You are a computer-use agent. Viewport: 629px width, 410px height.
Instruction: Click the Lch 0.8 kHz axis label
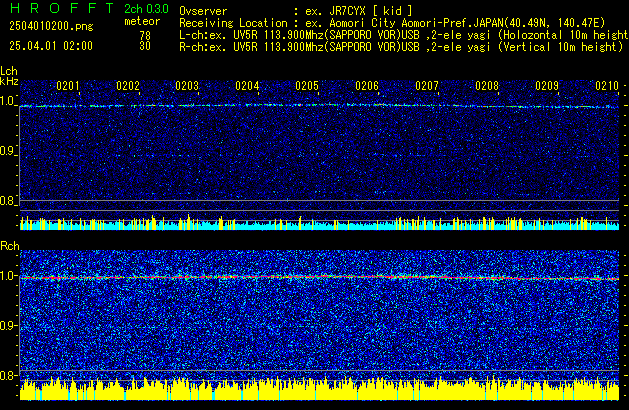coord(7,201)
